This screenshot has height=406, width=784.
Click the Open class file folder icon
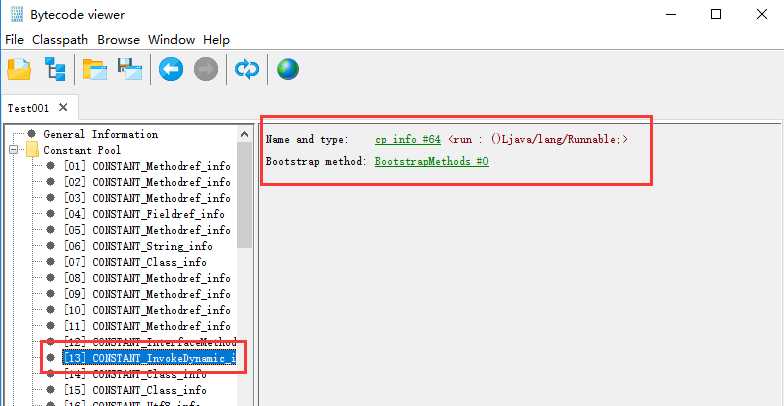pos(19,69)
